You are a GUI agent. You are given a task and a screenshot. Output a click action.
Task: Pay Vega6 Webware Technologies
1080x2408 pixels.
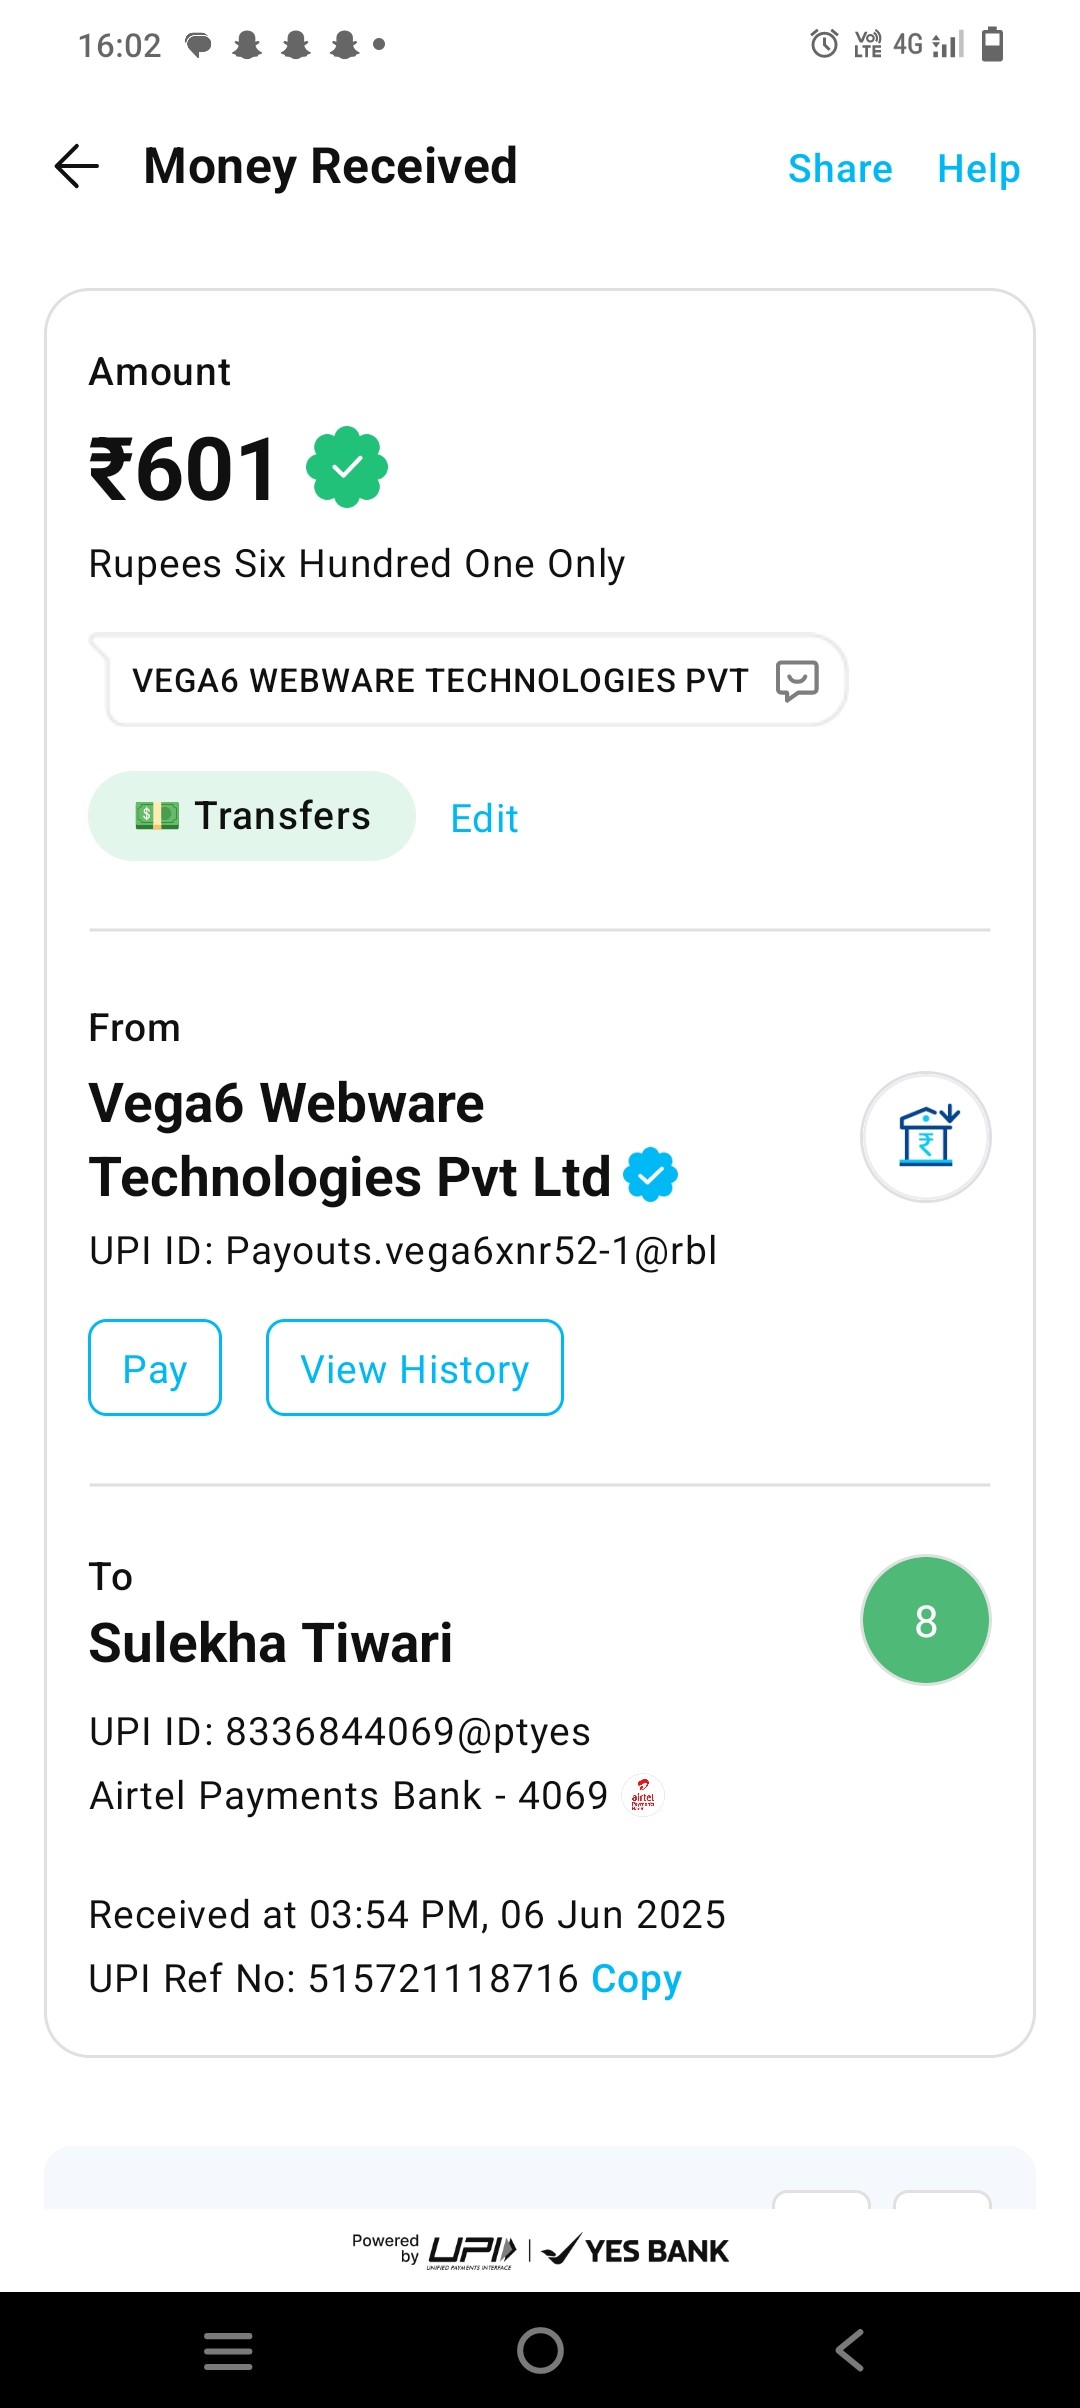click(x=155, y=1367)
